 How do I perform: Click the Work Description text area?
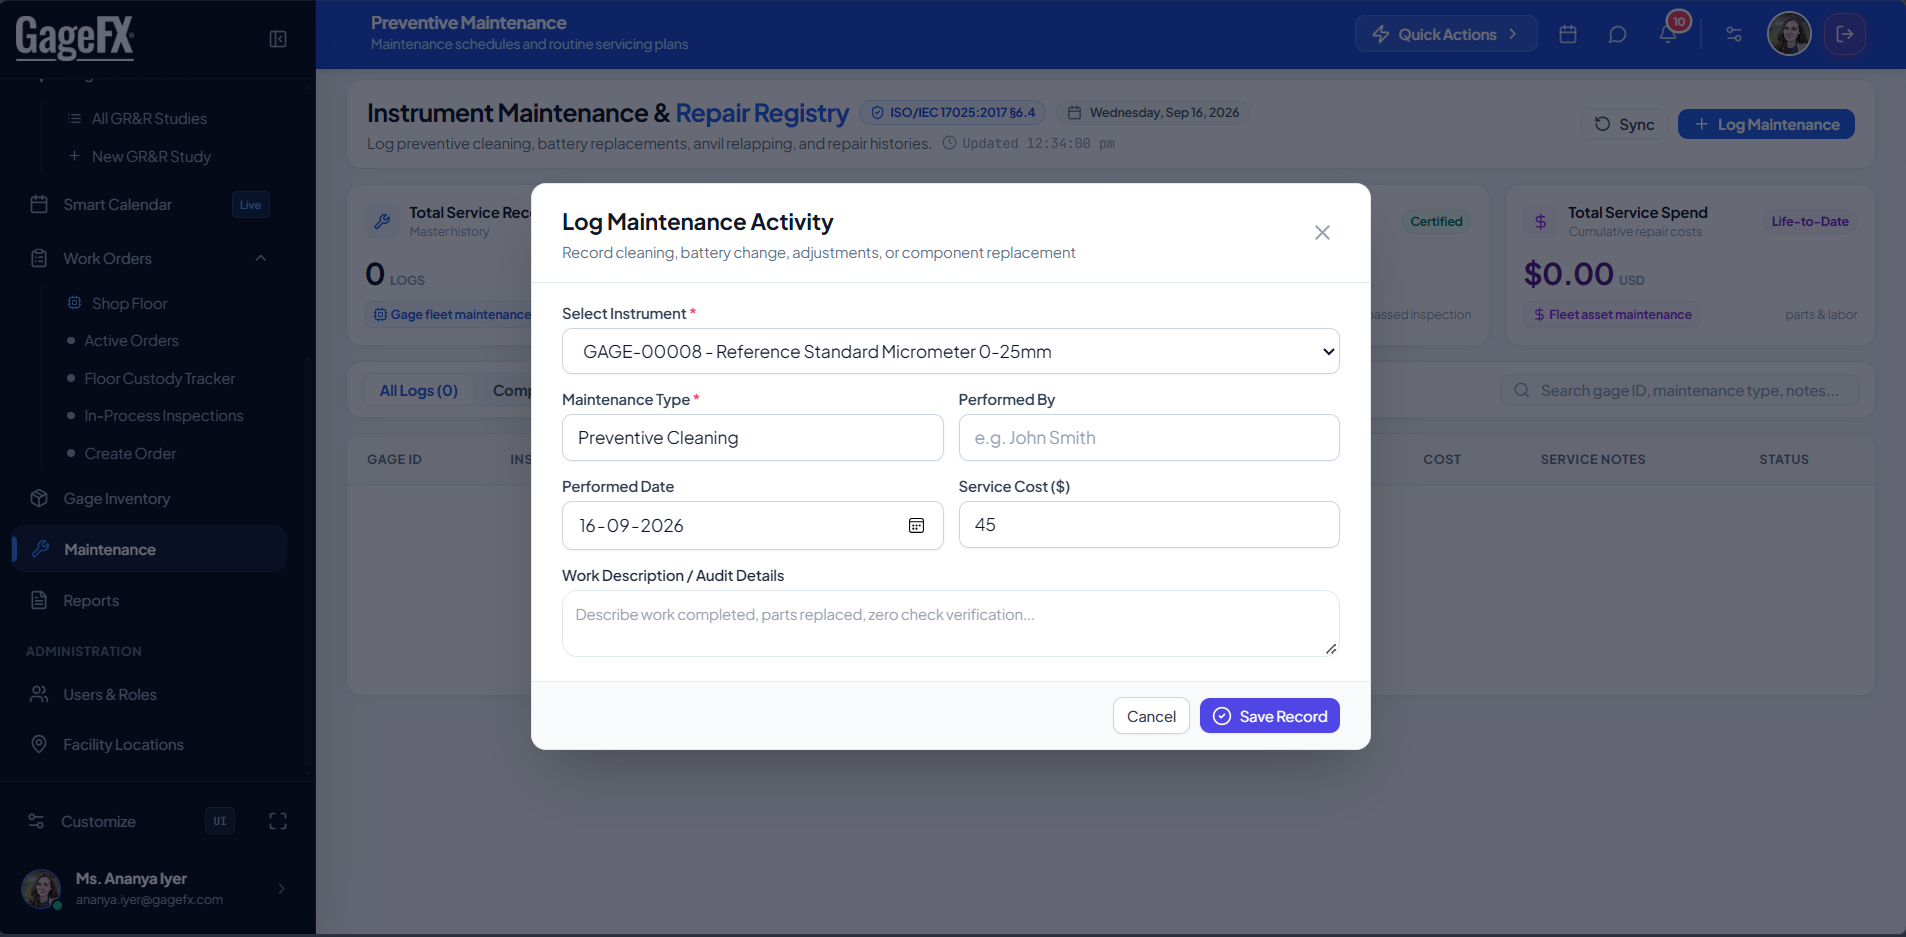(x=950, y=623)
